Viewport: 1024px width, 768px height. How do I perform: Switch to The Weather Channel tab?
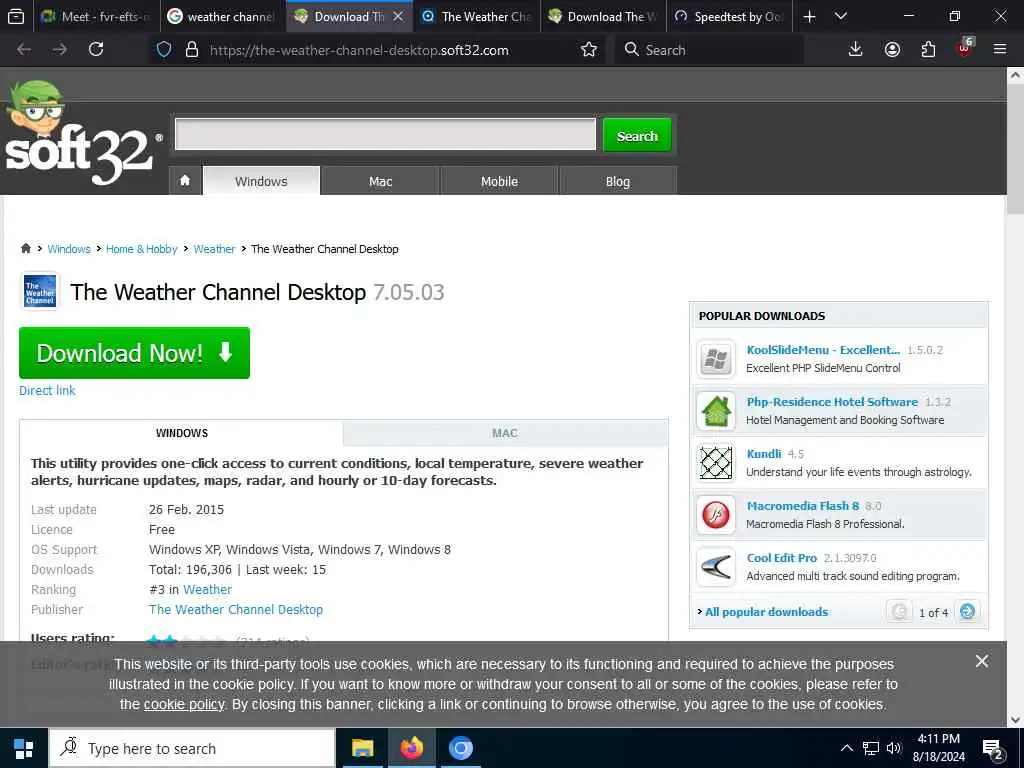[x=477, y=17]
